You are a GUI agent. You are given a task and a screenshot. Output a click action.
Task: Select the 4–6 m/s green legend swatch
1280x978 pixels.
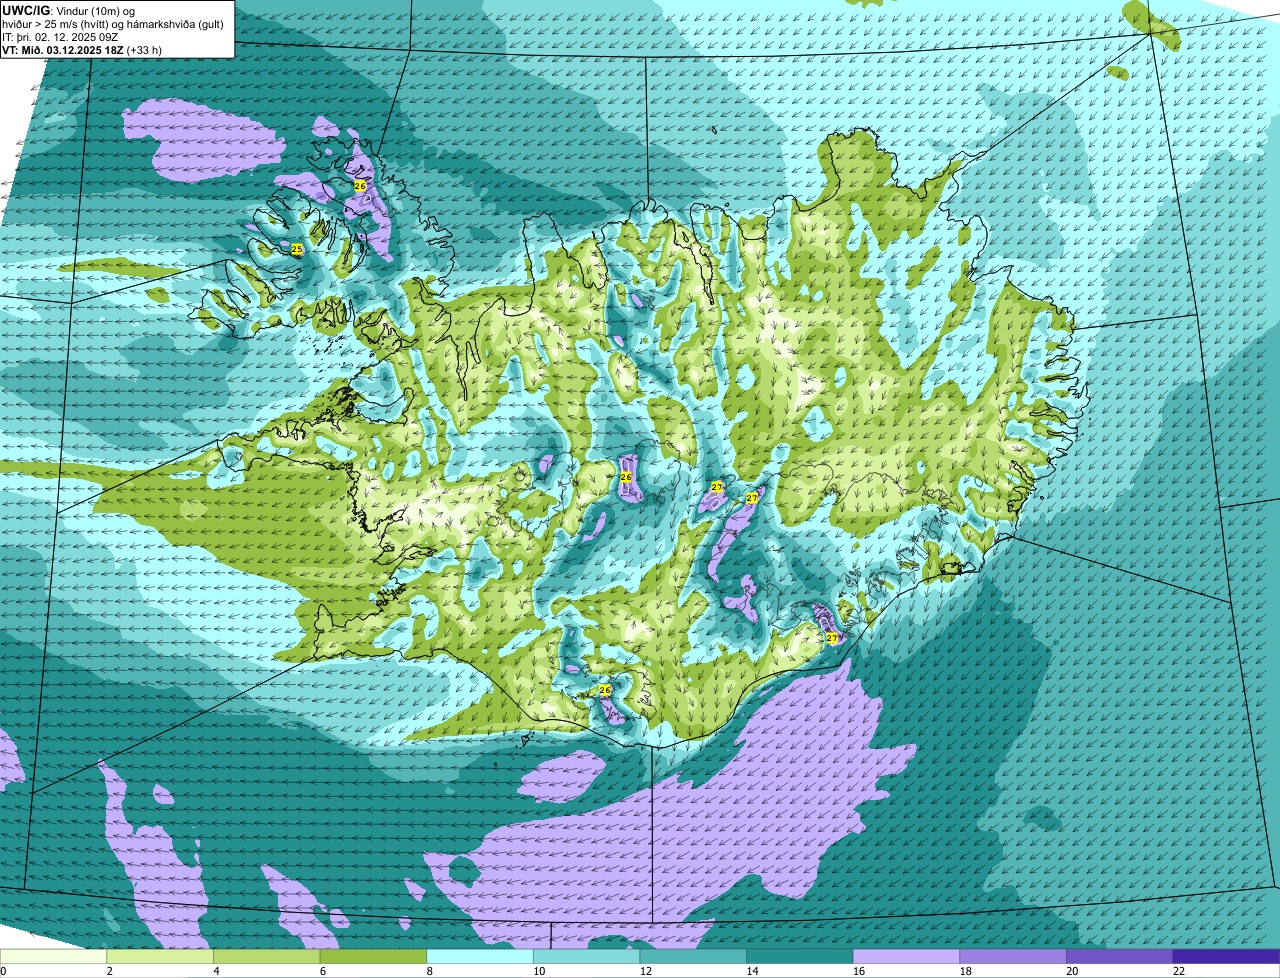tap(267, 956)
